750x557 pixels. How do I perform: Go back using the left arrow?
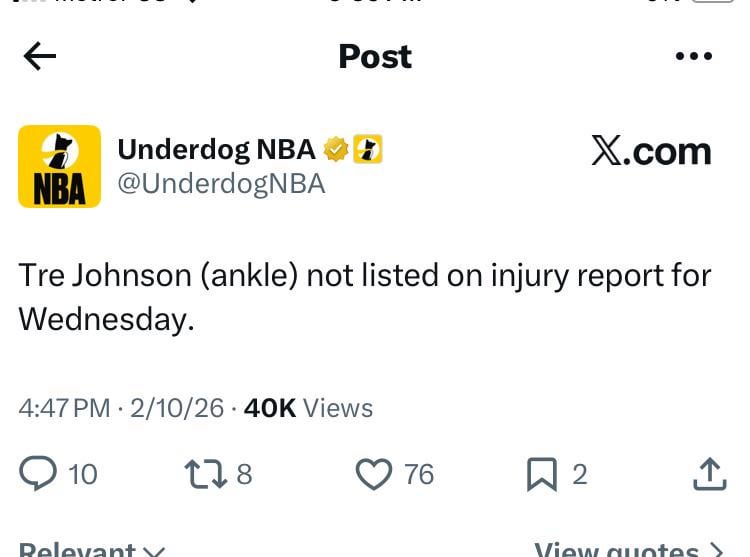pos(40,57)
